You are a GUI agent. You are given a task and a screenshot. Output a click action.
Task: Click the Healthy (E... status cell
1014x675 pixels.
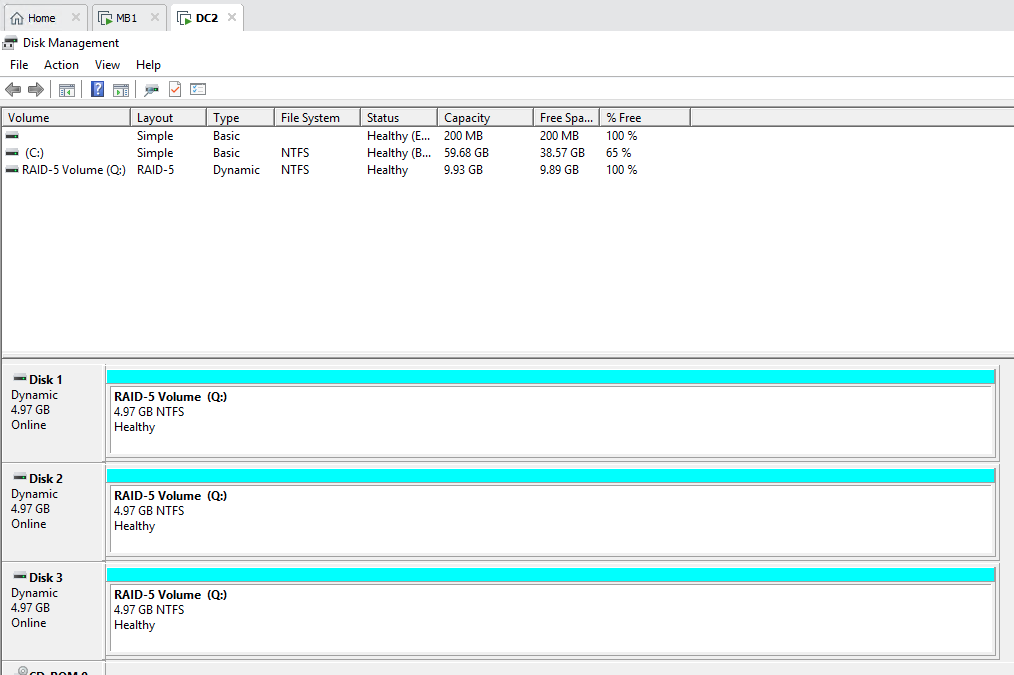398,136
